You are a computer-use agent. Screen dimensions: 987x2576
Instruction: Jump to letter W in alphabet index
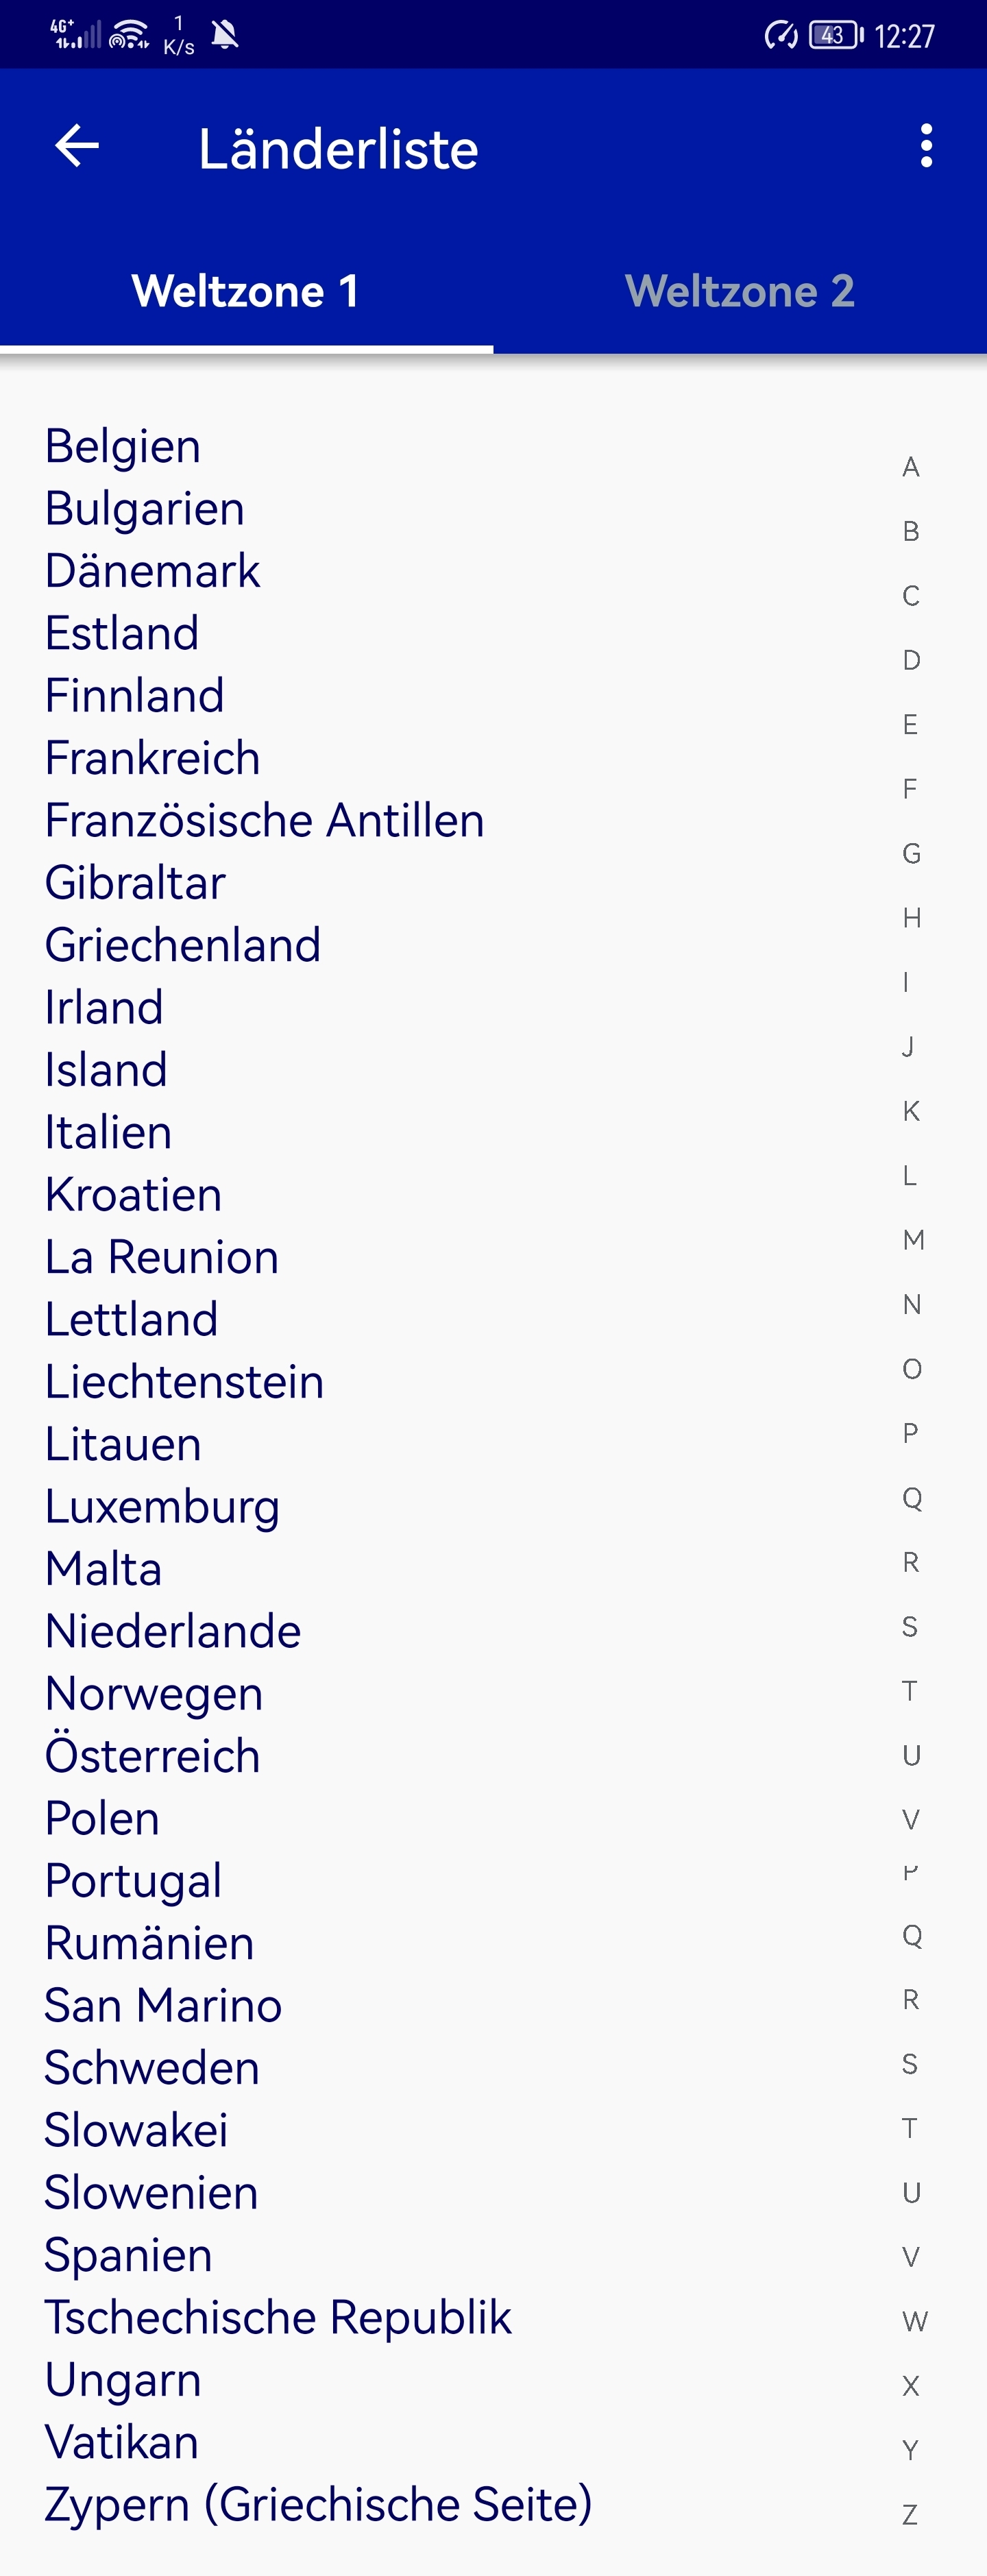pos(914,2321)
